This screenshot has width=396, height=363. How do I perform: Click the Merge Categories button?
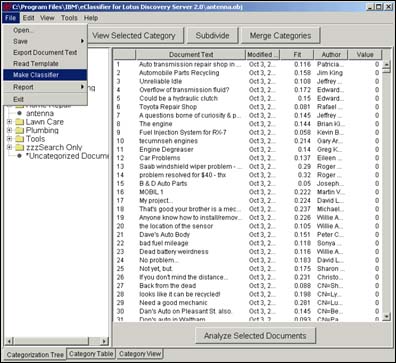tap(280, 36)
